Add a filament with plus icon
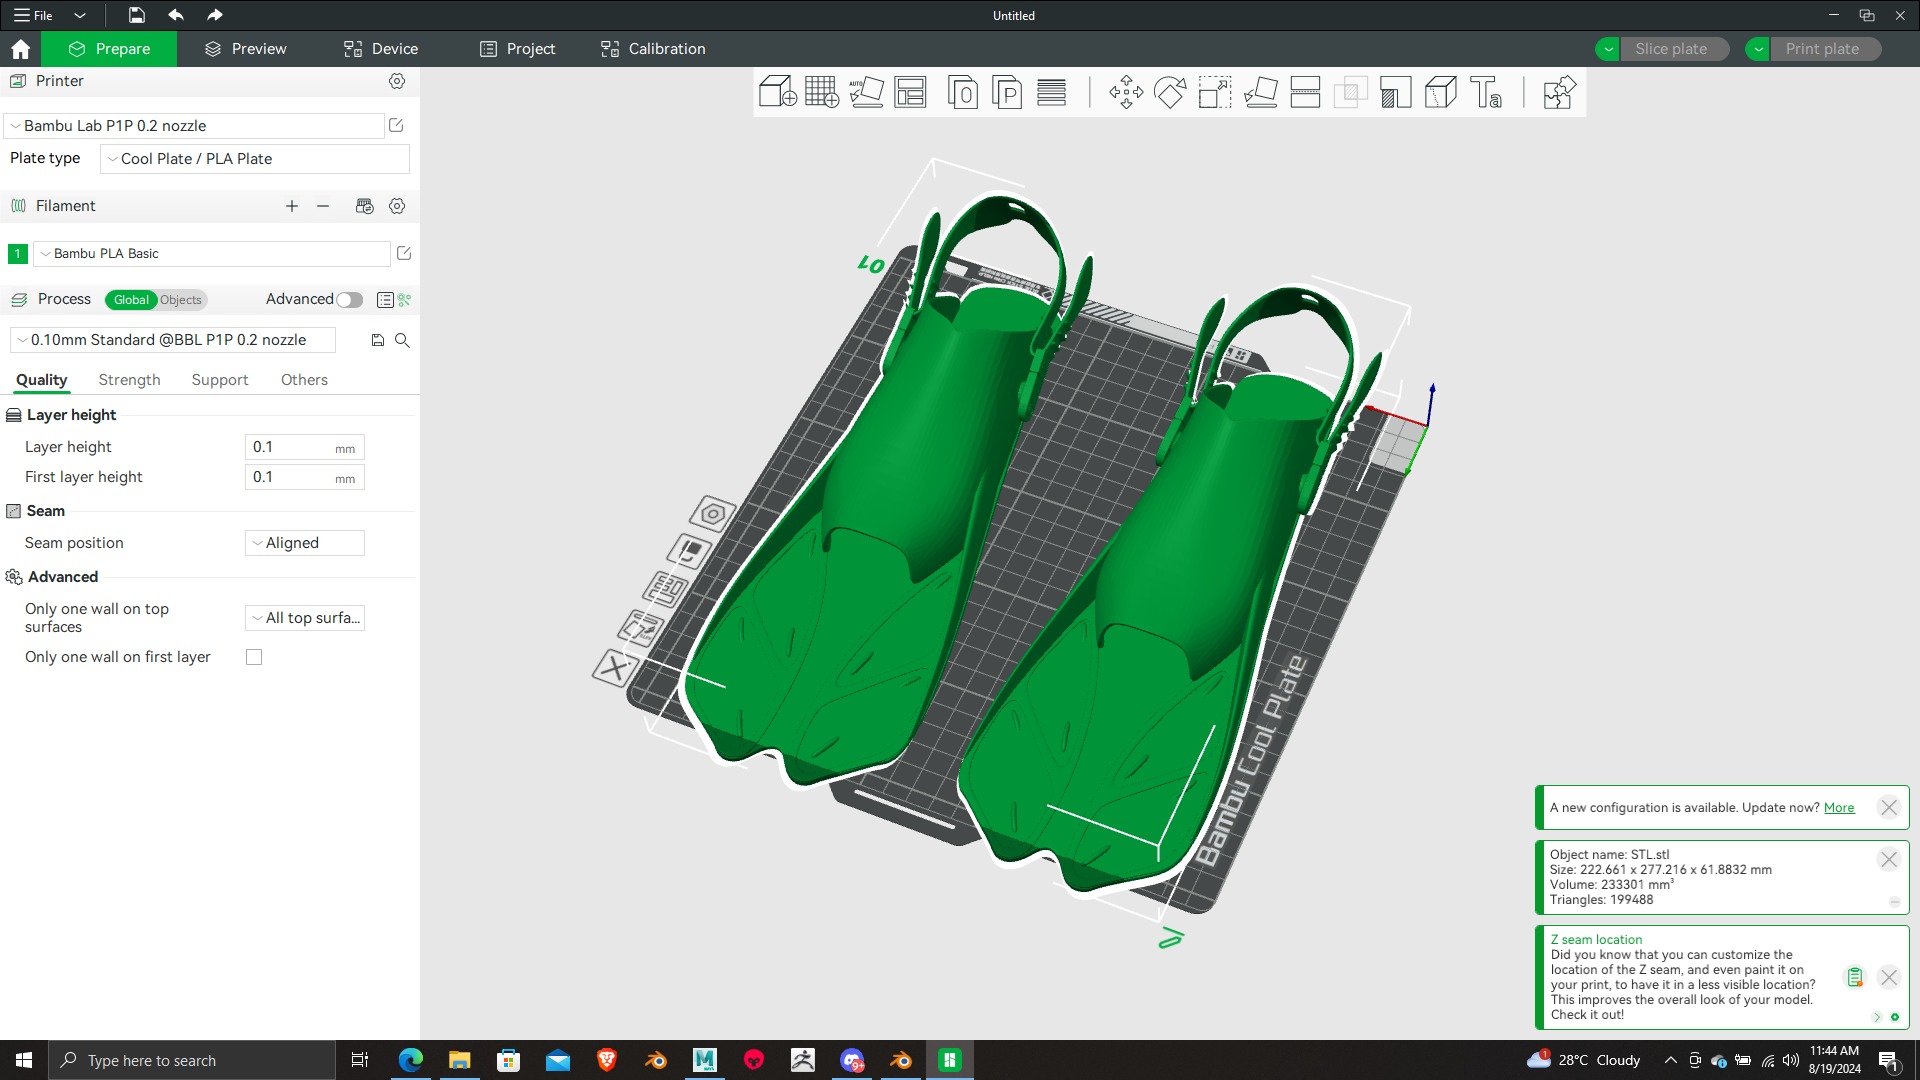The image size is (1920, 1080). (x=292, y=206)
